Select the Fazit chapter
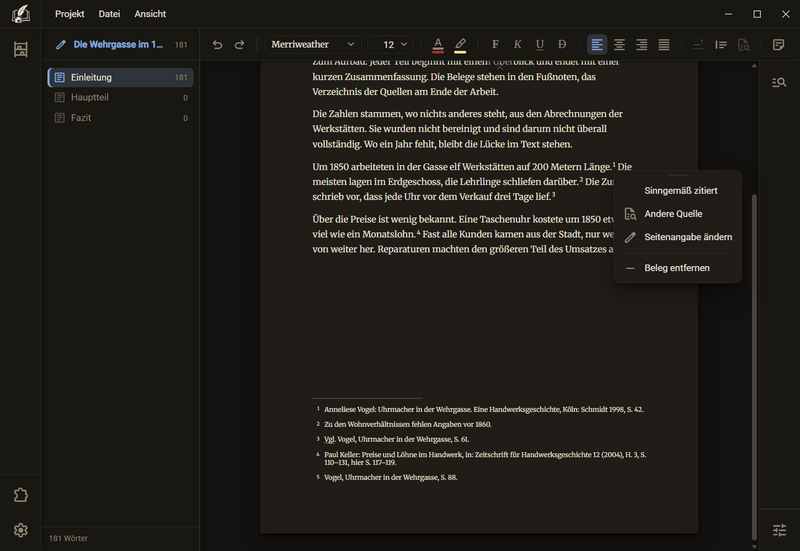Image resolution: width=800 pixels, height=551 pixels. tap(121, 118)
